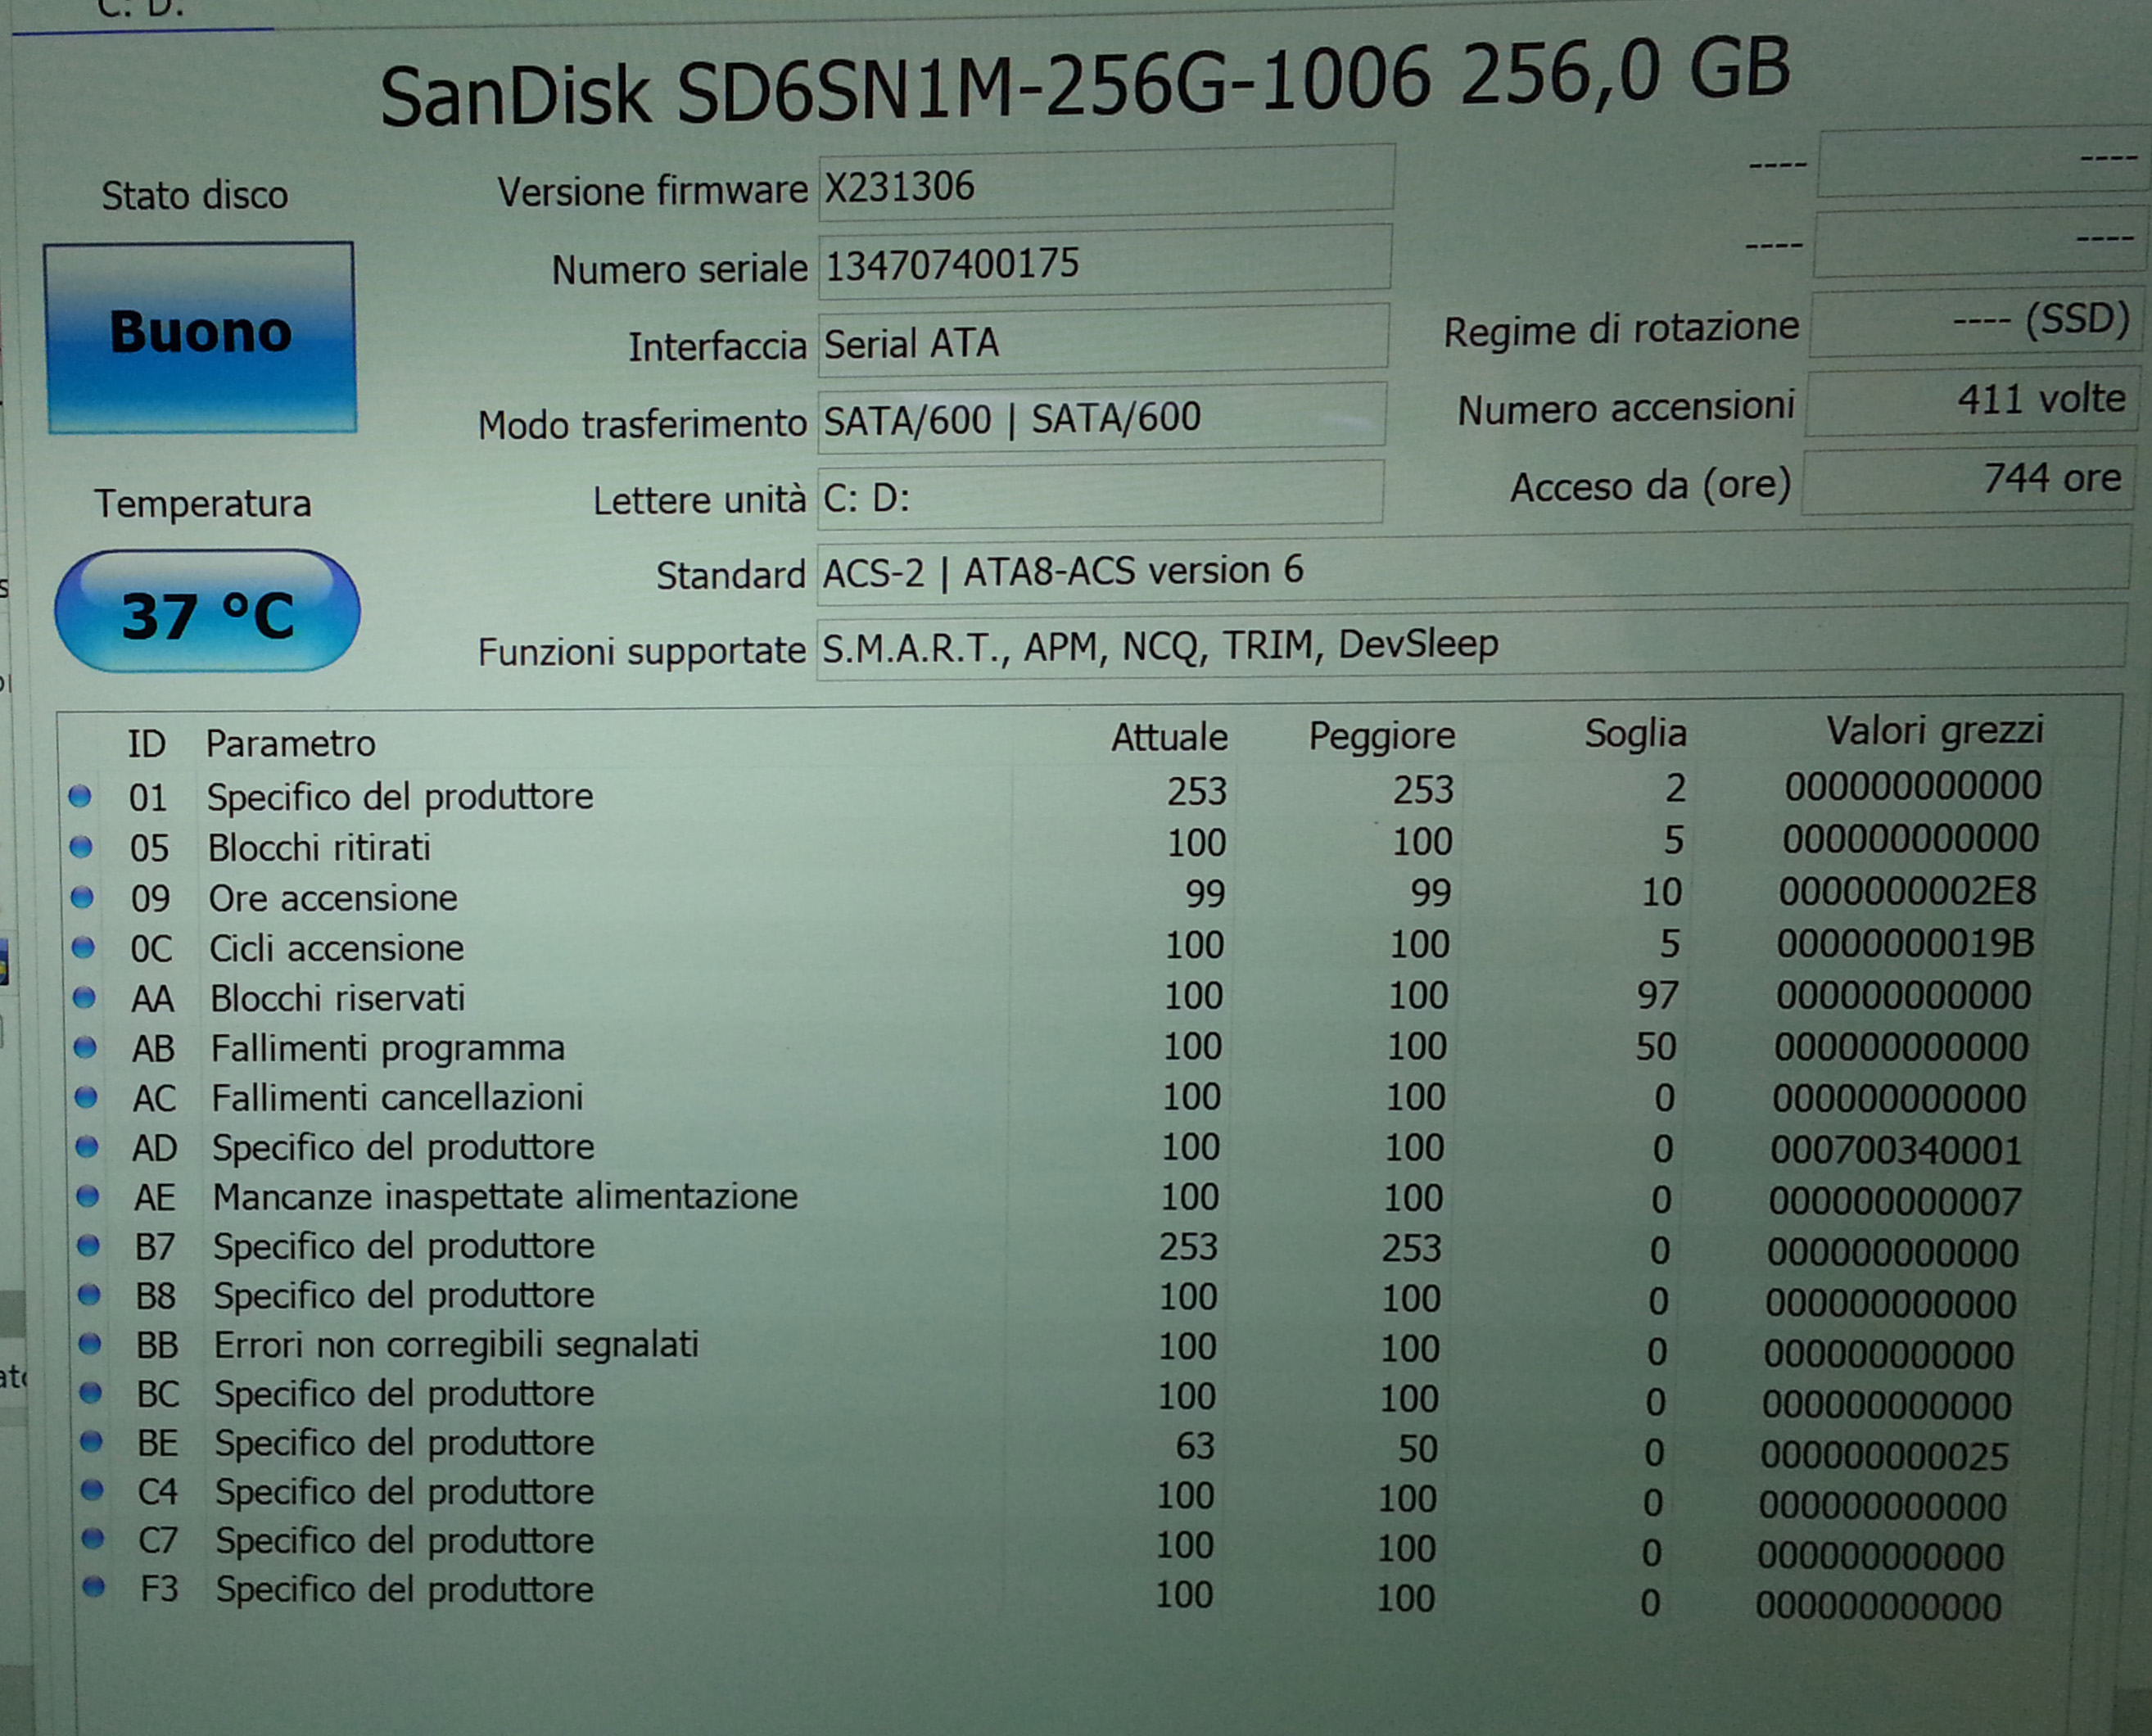Click raw value 000000000025

pos(1884,1456)
